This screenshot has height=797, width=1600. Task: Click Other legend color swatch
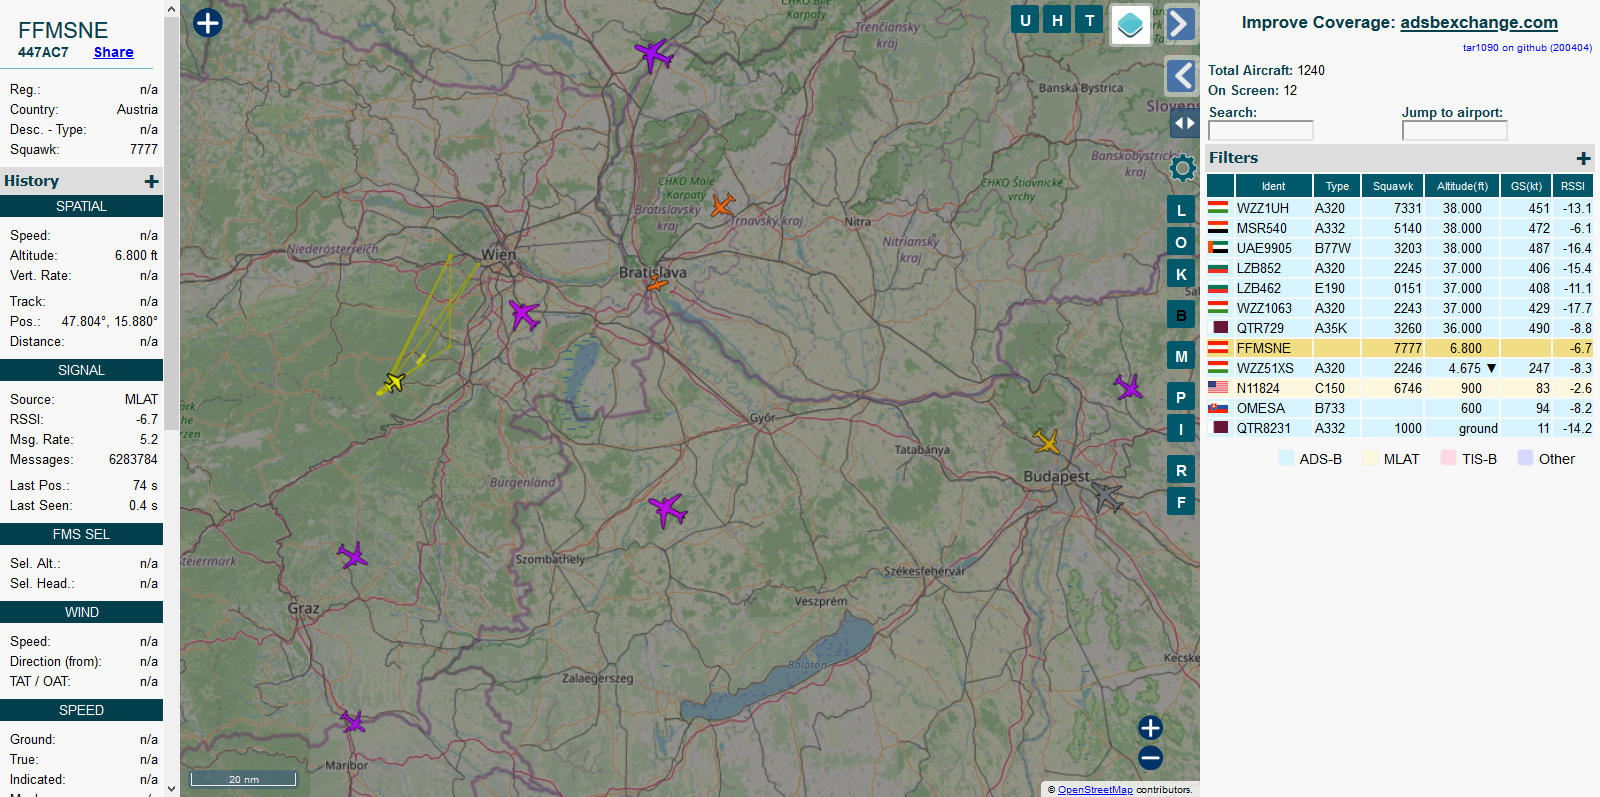tap(1525, 458)
